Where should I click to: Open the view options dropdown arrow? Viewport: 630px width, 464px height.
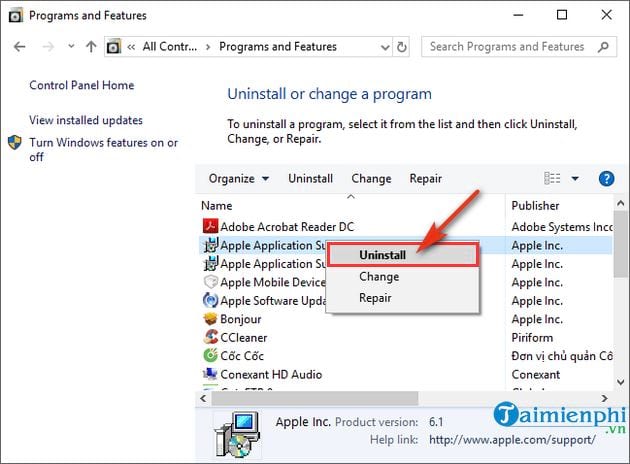pyautogui.click(x=575, y=178)
